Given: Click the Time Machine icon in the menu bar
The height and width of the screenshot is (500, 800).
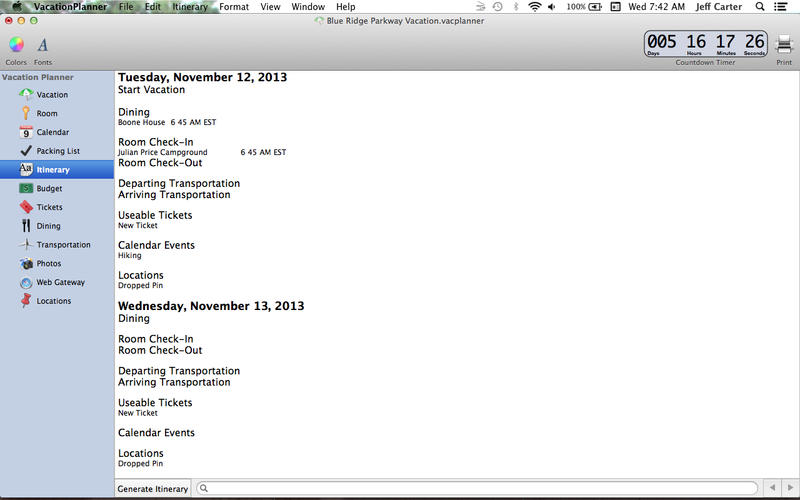Looking at the screenshot, I should click(x=498, y=7).
